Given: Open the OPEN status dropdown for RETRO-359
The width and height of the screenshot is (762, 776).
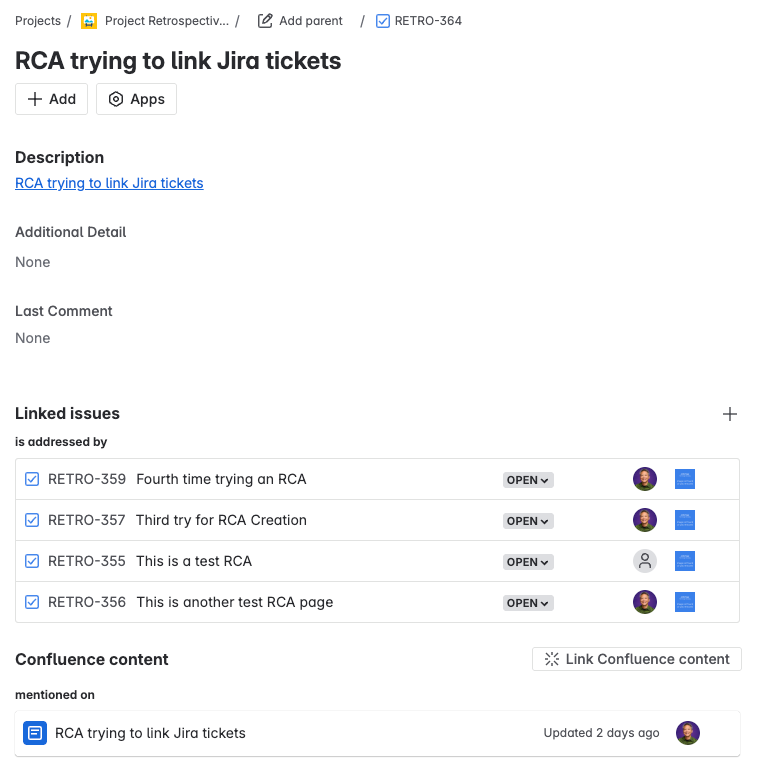Looking at the screenshot, I should pos(528,480).
